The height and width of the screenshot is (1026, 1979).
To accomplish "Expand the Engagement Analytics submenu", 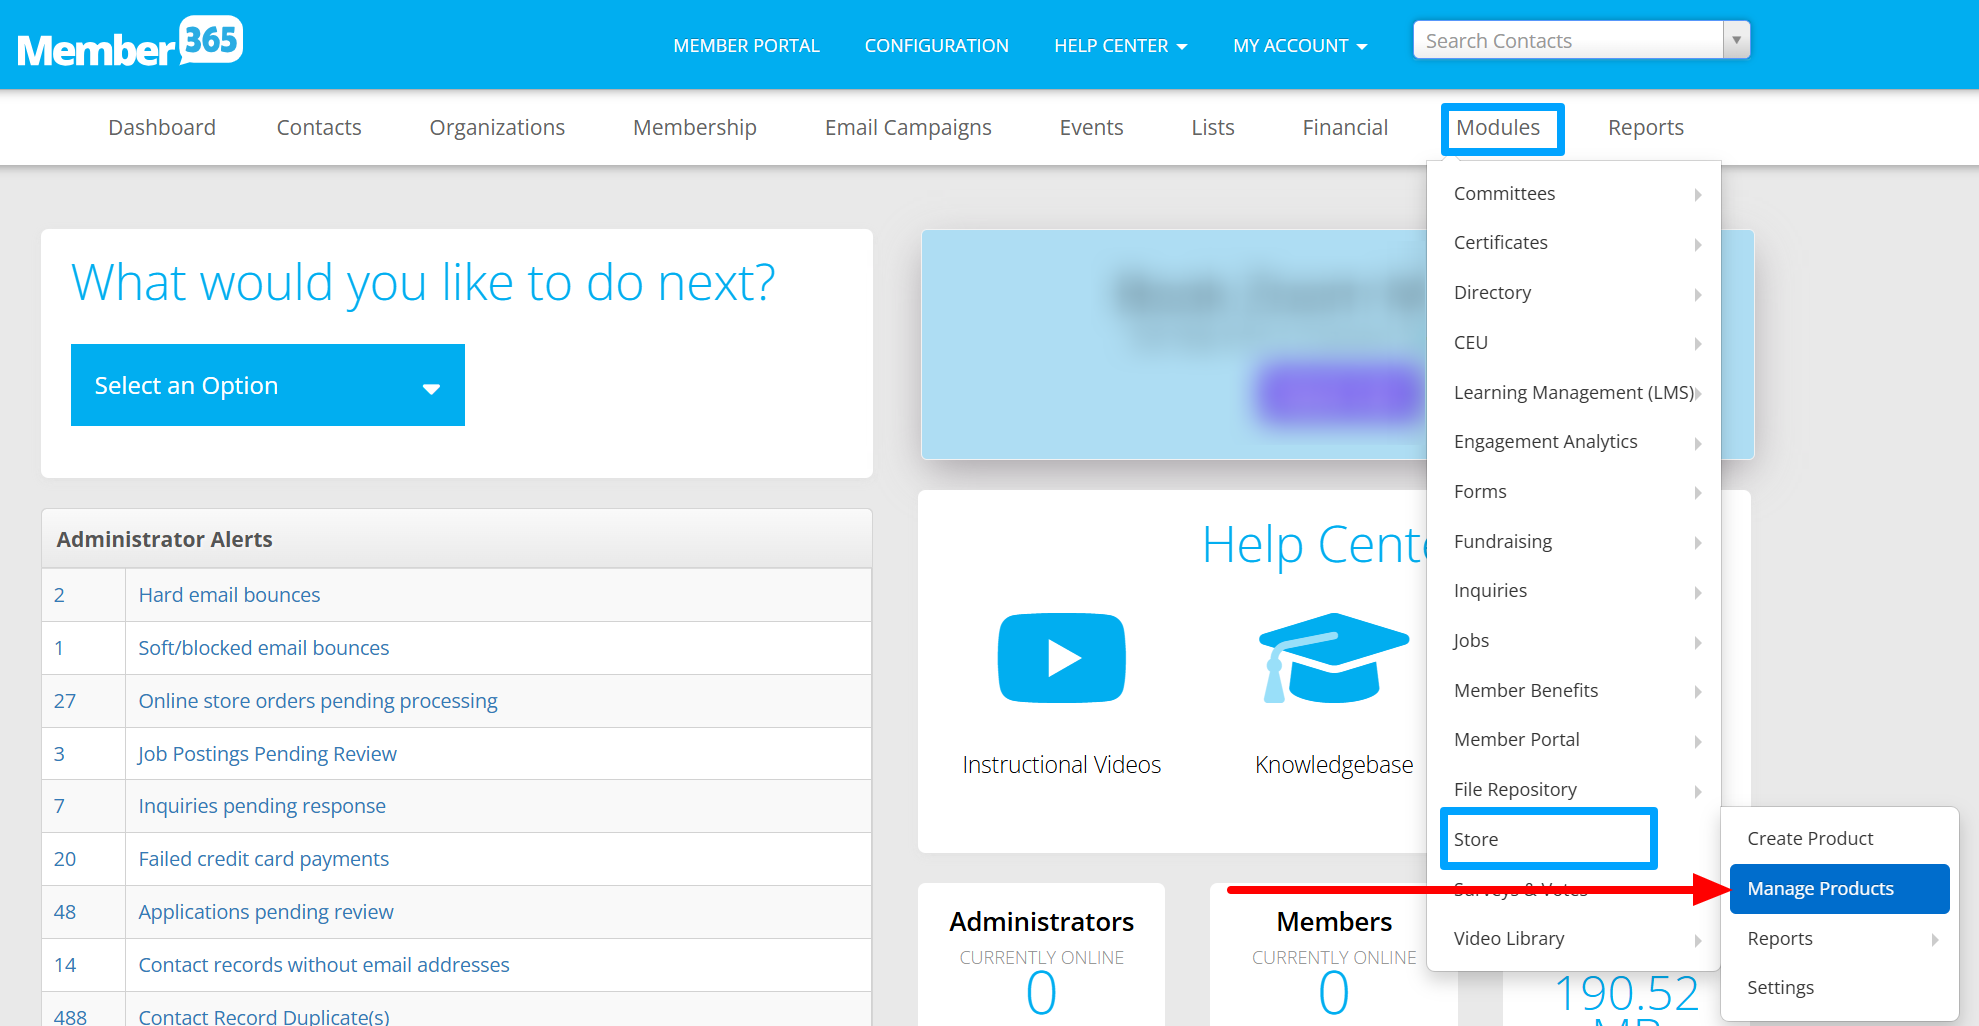I will pyautogui.click(x=1574, y=442).
